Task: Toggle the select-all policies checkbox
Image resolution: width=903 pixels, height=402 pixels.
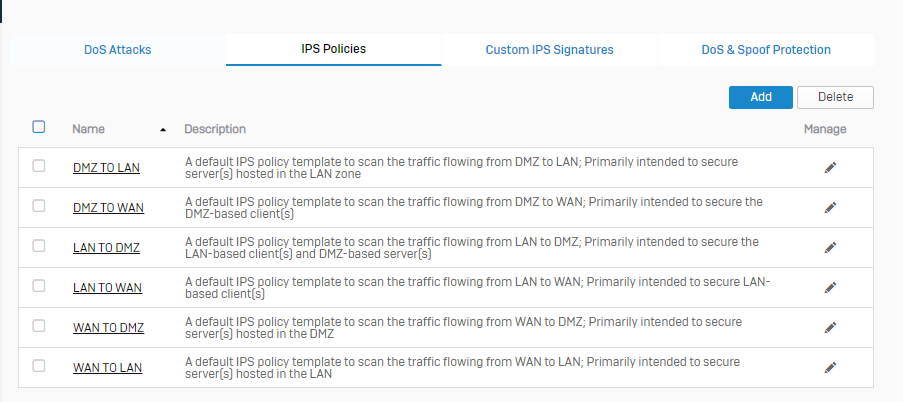Action: 39,127
